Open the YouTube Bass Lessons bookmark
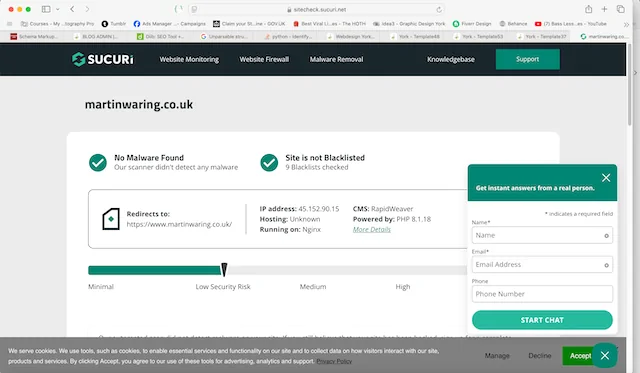Image resolution: width=640 pixels, height=373 pixels. [x=570, y=24]
